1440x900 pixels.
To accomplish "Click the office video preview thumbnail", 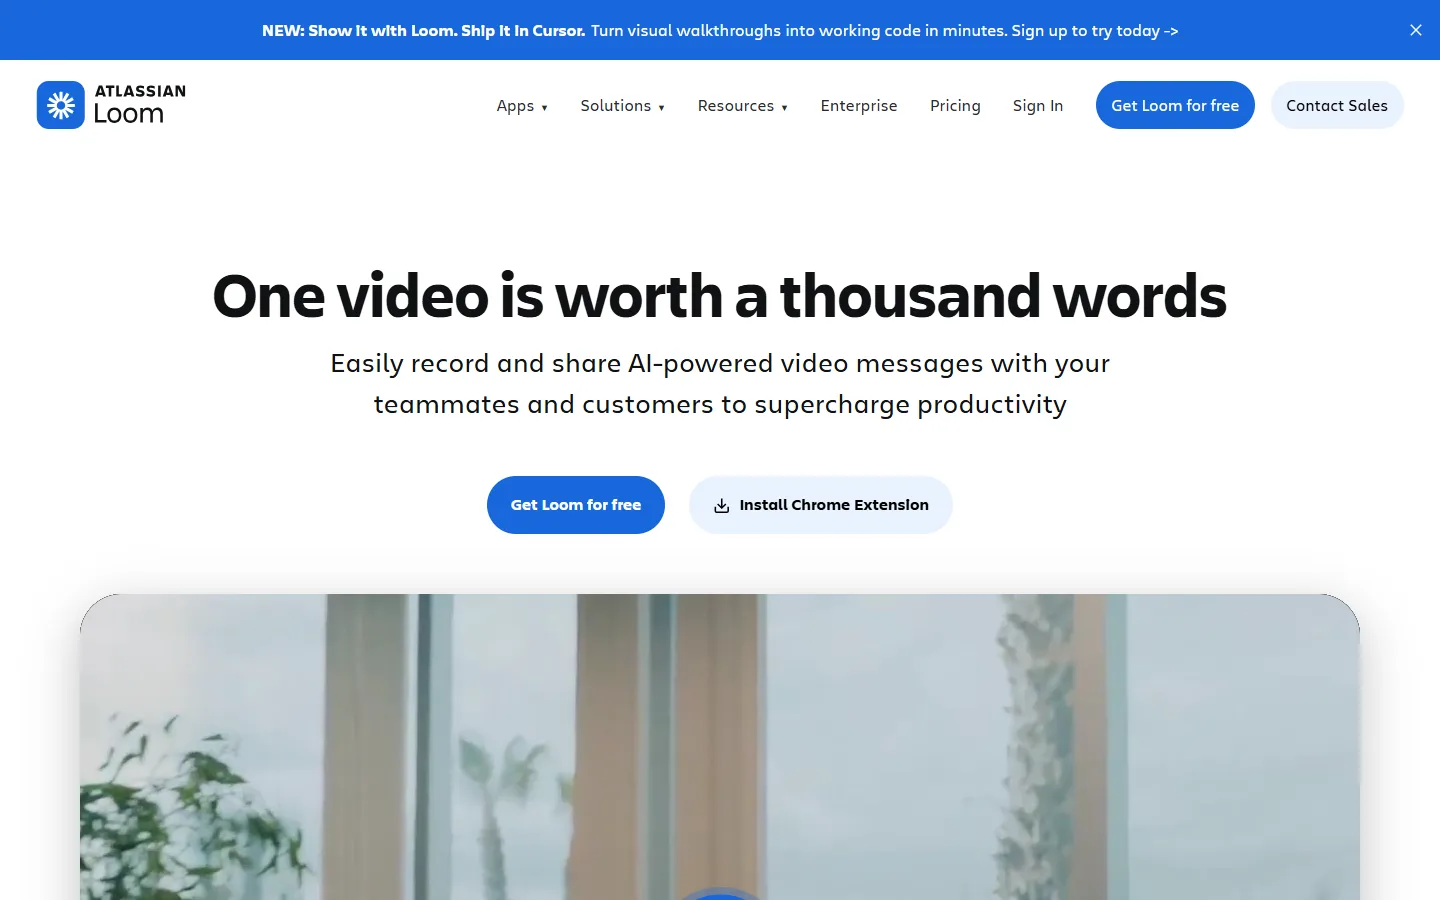I will click(720, 747).
